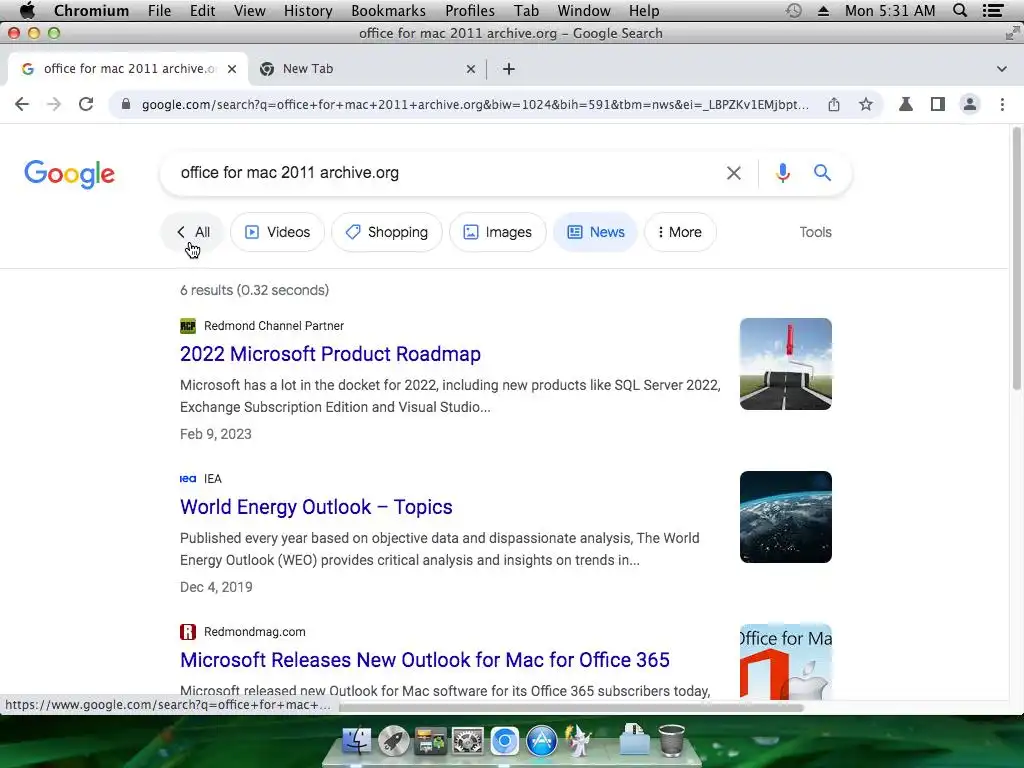Click the Office for Mac thumbnail
The image size is (1024, 768).
click(x=786, y=662)
